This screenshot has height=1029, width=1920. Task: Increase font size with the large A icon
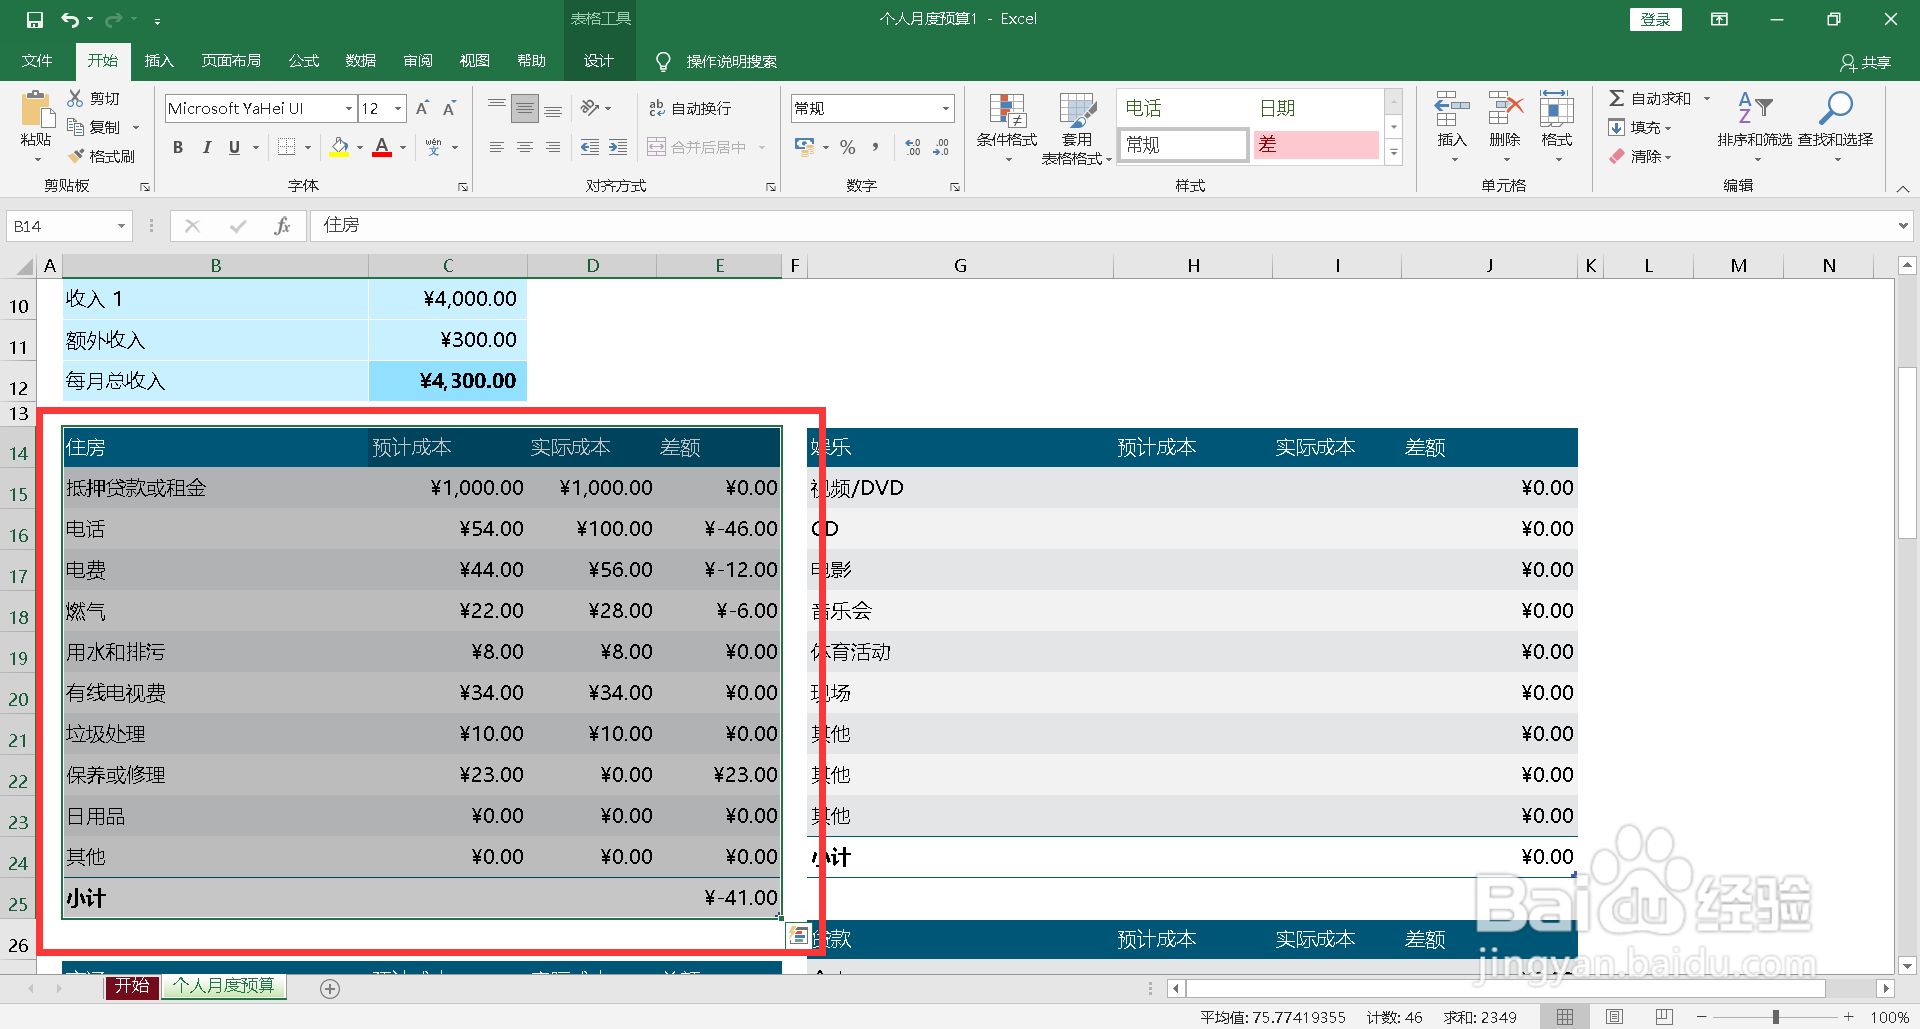click(422, 108)
